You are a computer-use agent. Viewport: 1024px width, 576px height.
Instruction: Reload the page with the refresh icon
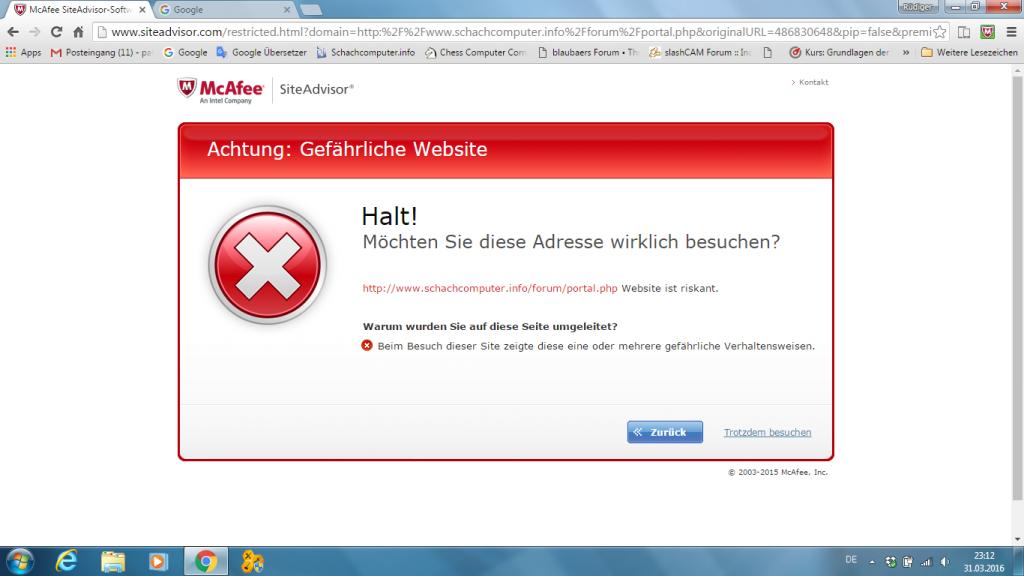(57, 32)
